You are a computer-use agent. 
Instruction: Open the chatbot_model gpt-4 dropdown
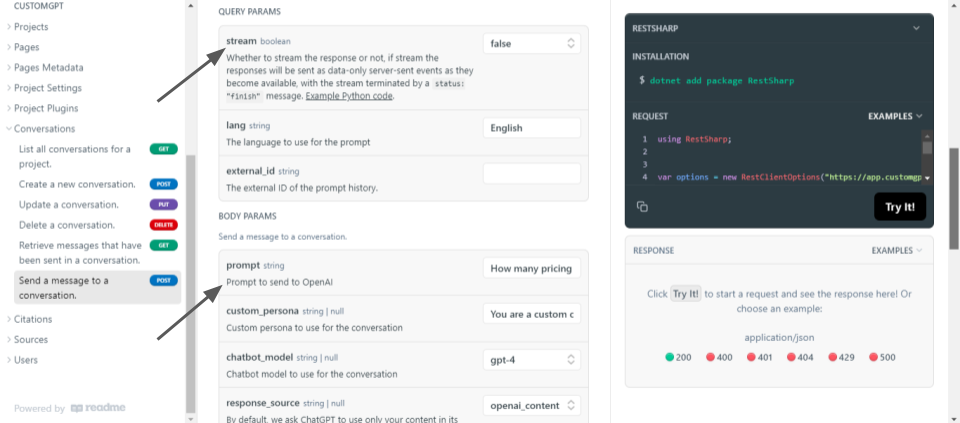pyautogui.click(x=531, y=360)
